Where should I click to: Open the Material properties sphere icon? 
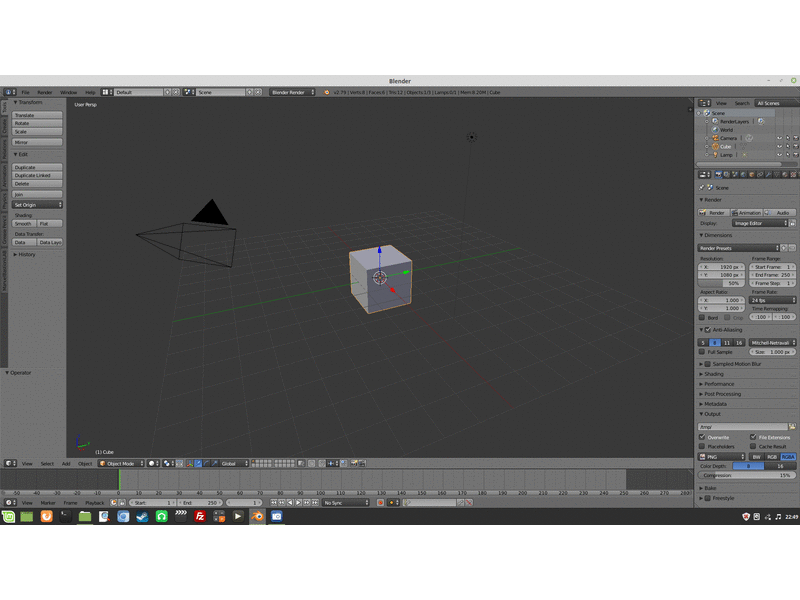point(785,174)
